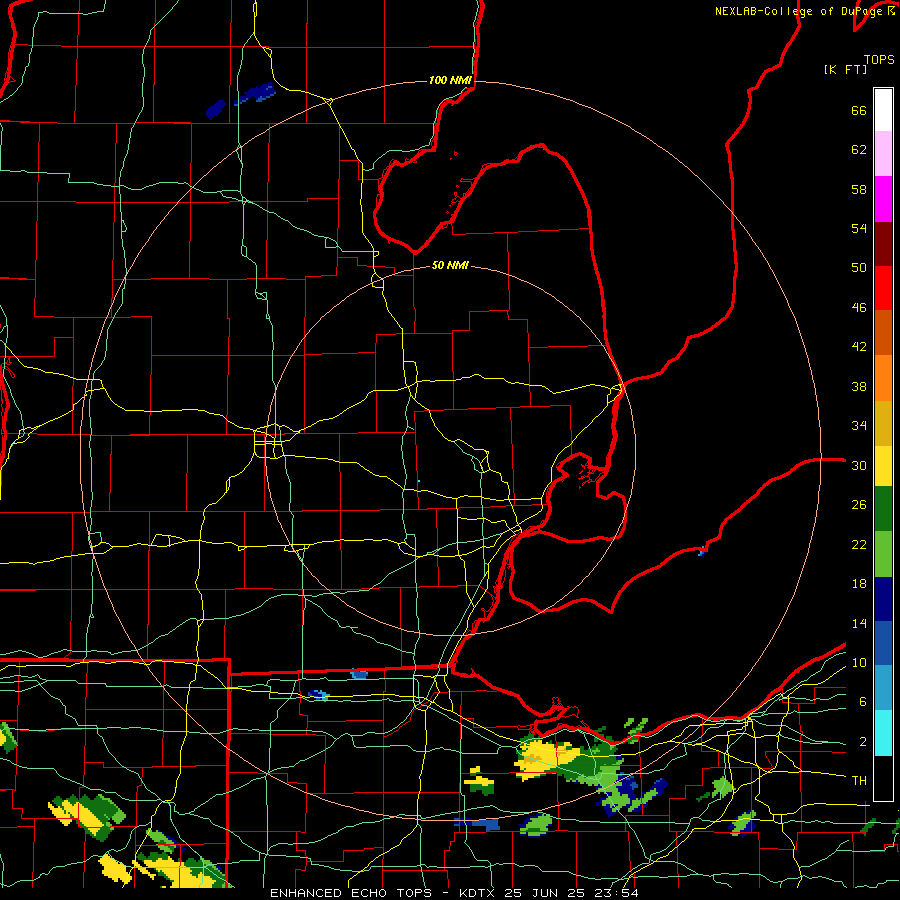Click the 50 NMI range ring label
900x900 pixels.
(x=450, y=265)
